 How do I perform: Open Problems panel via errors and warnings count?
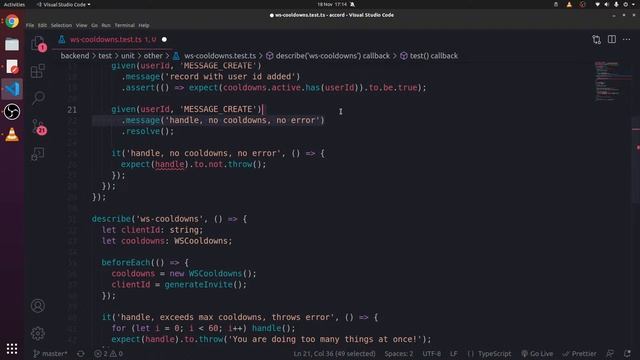109,353
